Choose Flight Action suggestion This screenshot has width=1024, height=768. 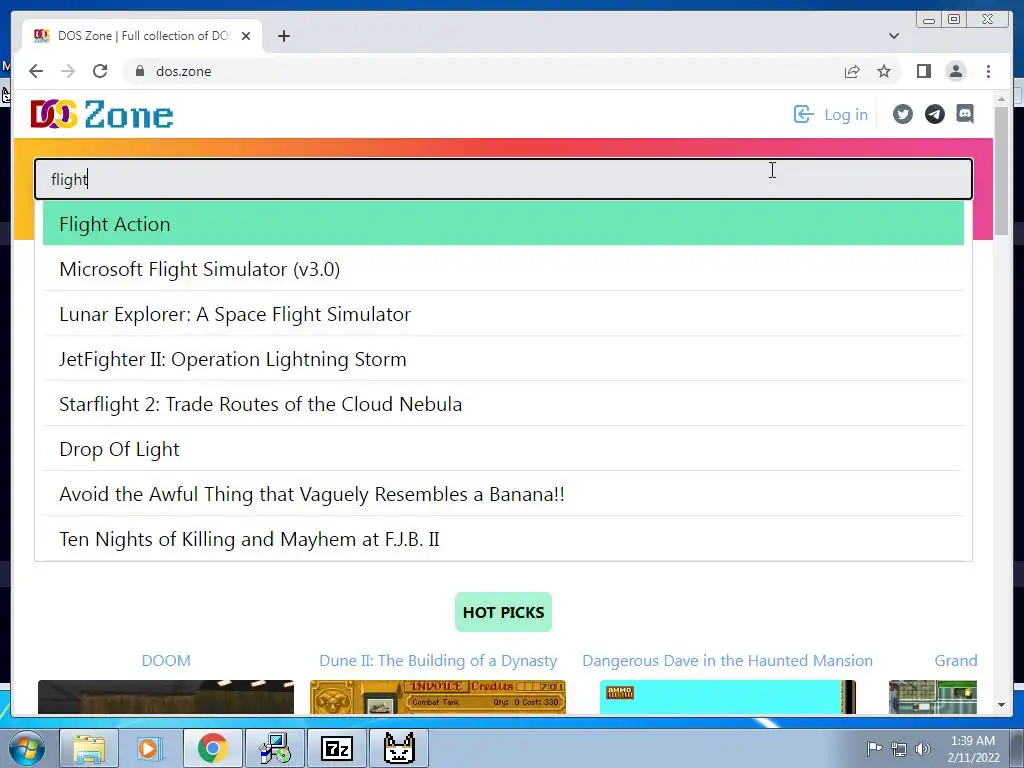[x=503, y=224]
